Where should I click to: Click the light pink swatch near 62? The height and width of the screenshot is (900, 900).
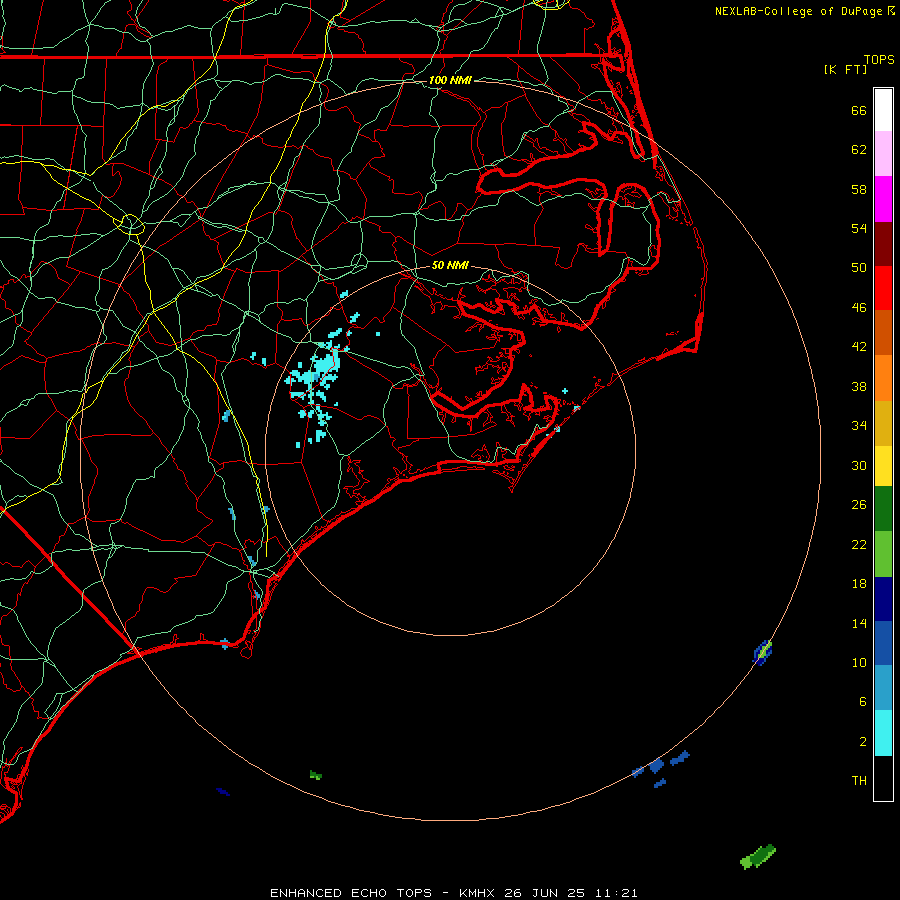[x=883, y=153]
